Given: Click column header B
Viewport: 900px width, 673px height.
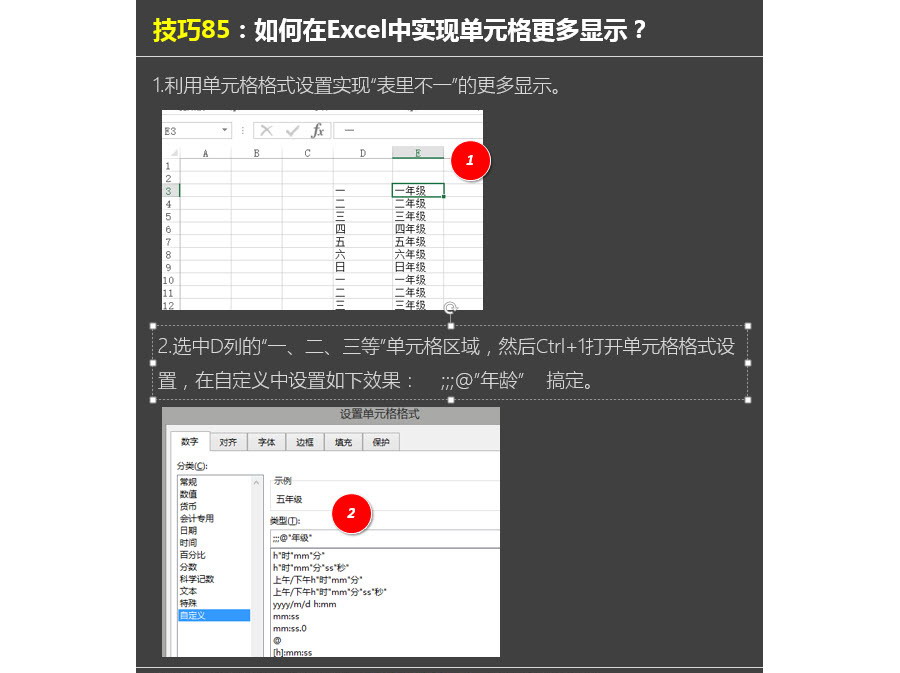Looking at the screenshot, I should 257,153.
